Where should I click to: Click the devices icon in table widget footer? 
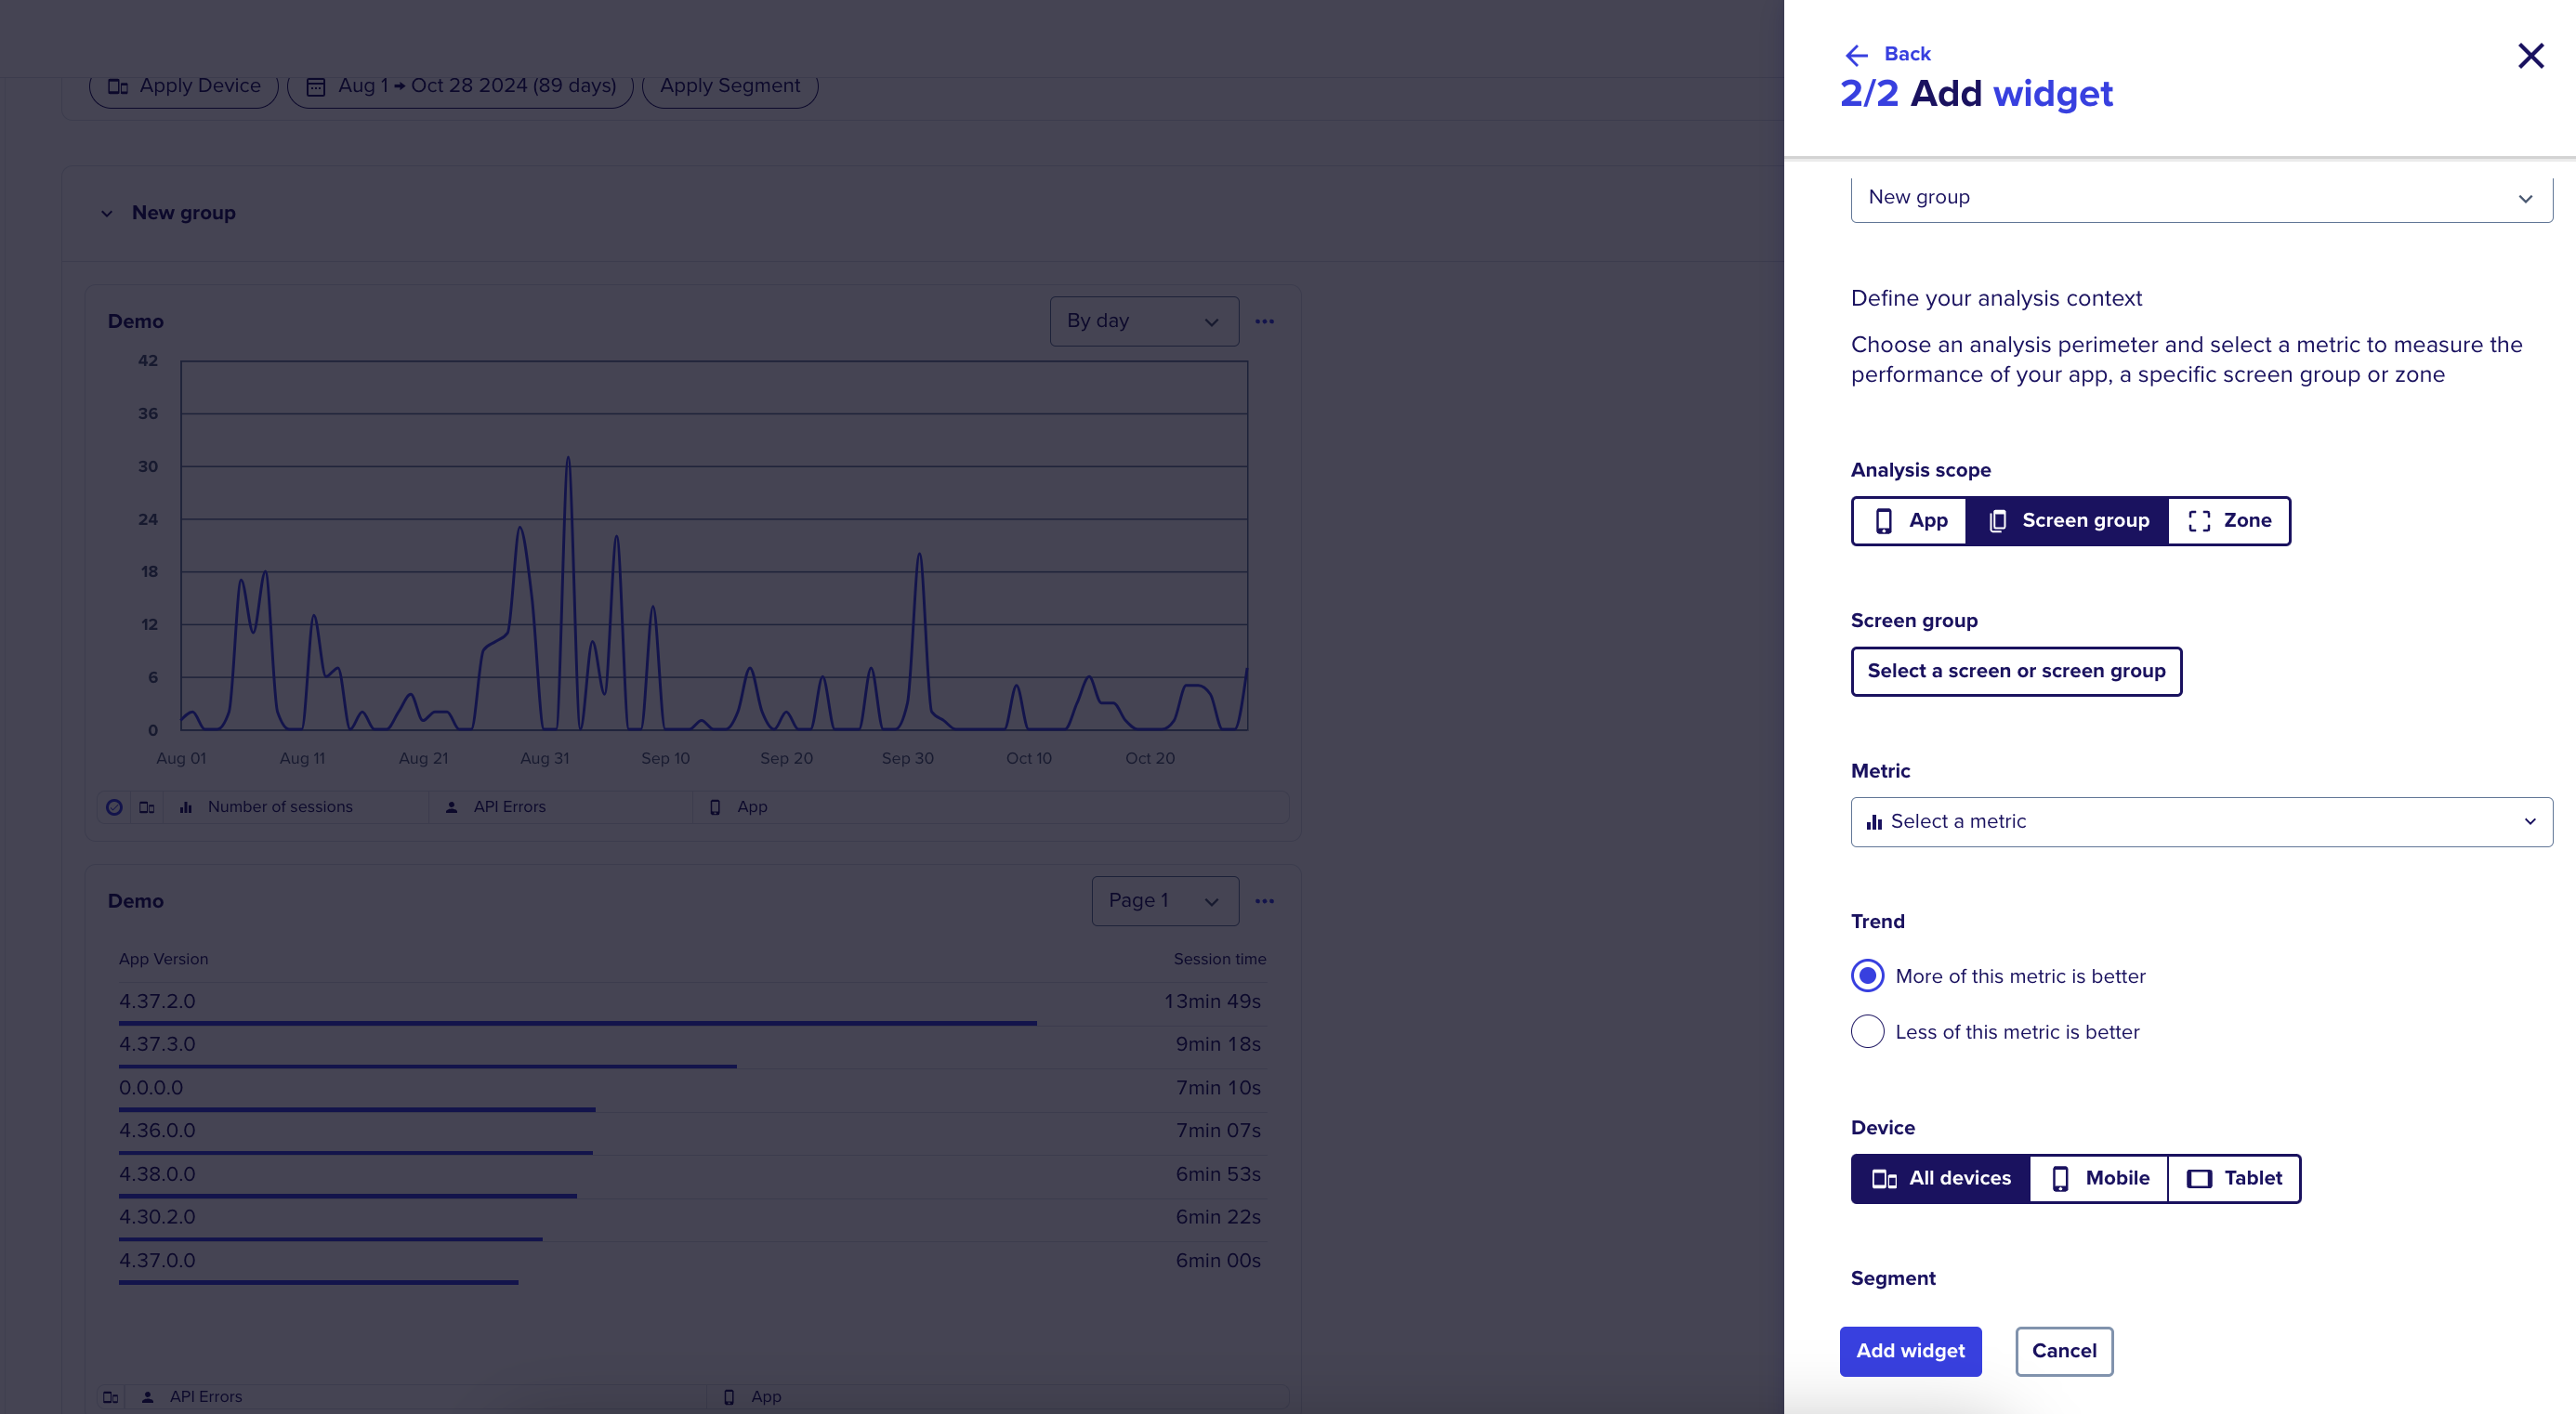pyautogui.click(x=111, y=1397)
